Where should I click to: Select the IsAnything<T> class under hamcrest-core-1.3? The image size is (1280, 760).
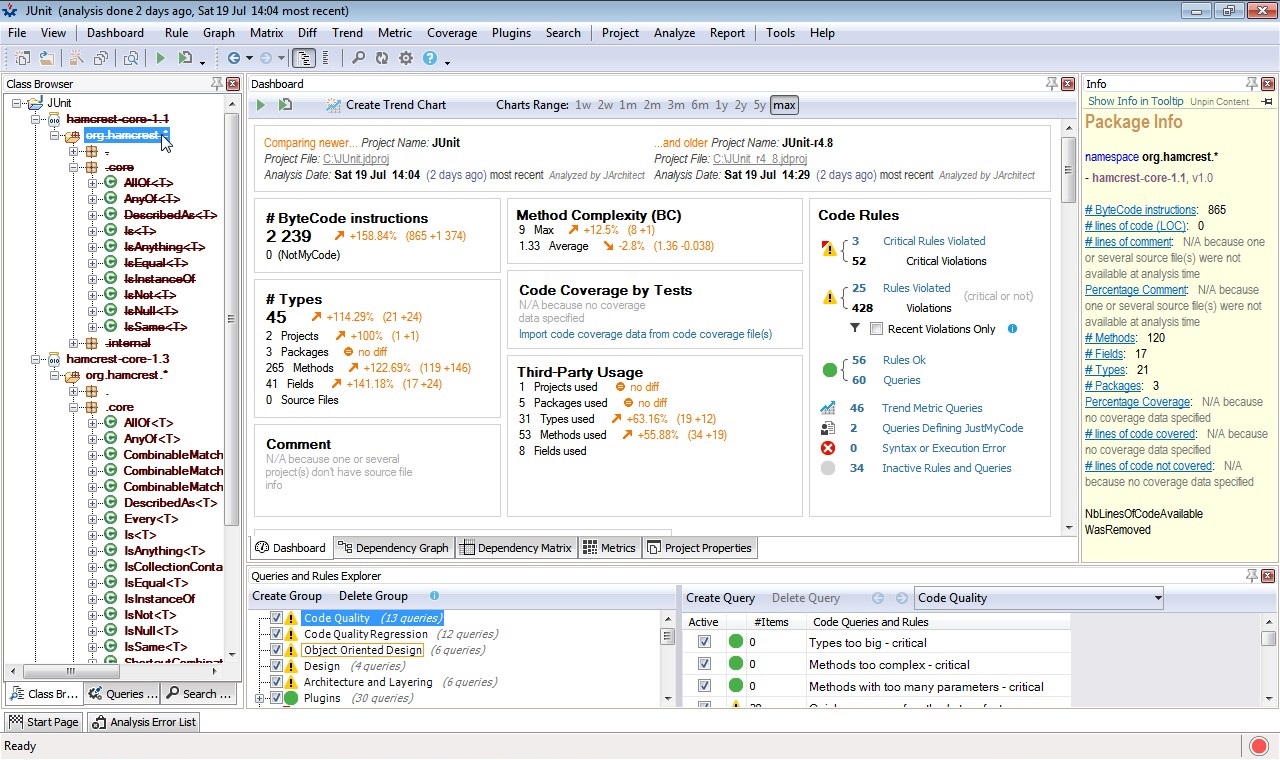[x=165, y=551]
